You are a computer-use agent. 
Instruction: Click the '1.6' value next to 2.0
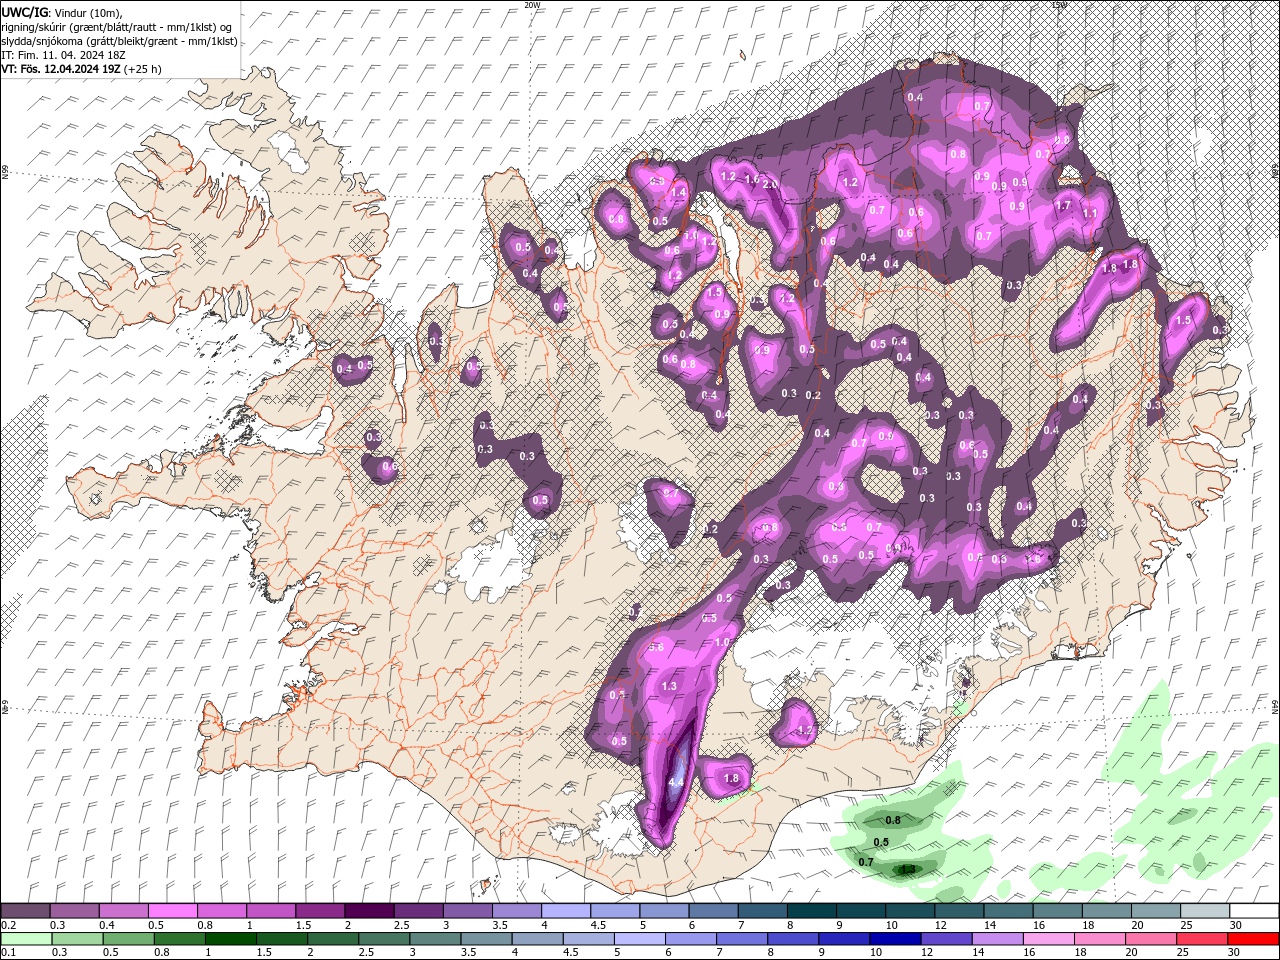[x=752, y=180]
